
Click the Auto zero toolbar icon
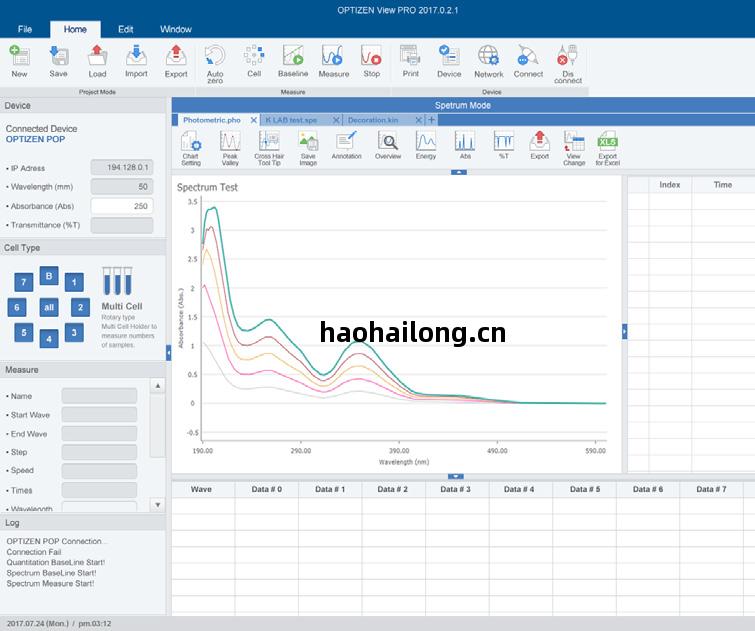point(214,61)
